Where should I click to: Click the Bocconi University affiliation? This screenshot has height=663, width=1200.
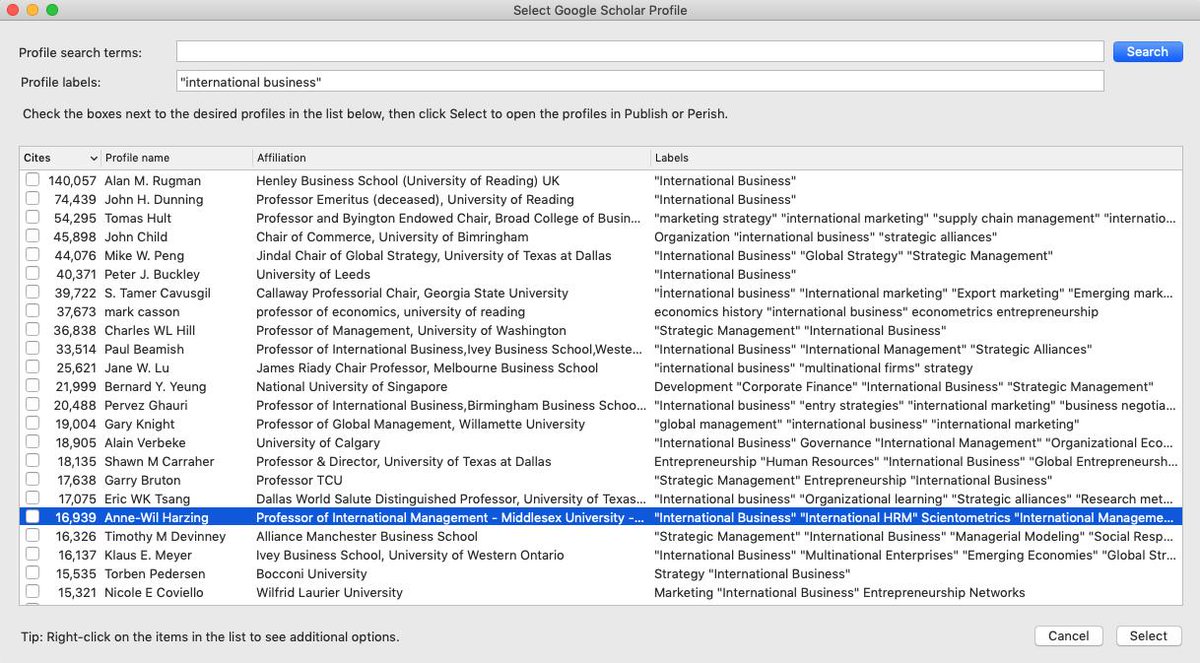tap(311, 574)
